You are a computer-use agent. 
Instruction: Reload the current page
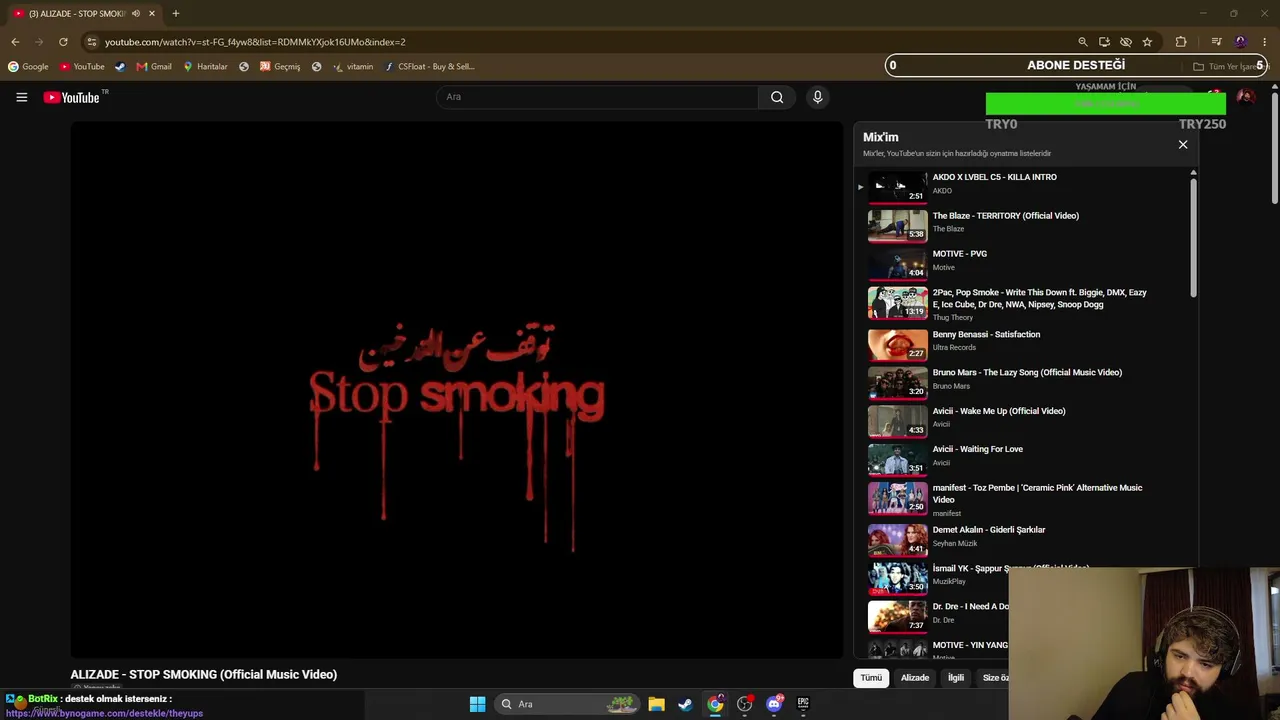coord(63,42)
